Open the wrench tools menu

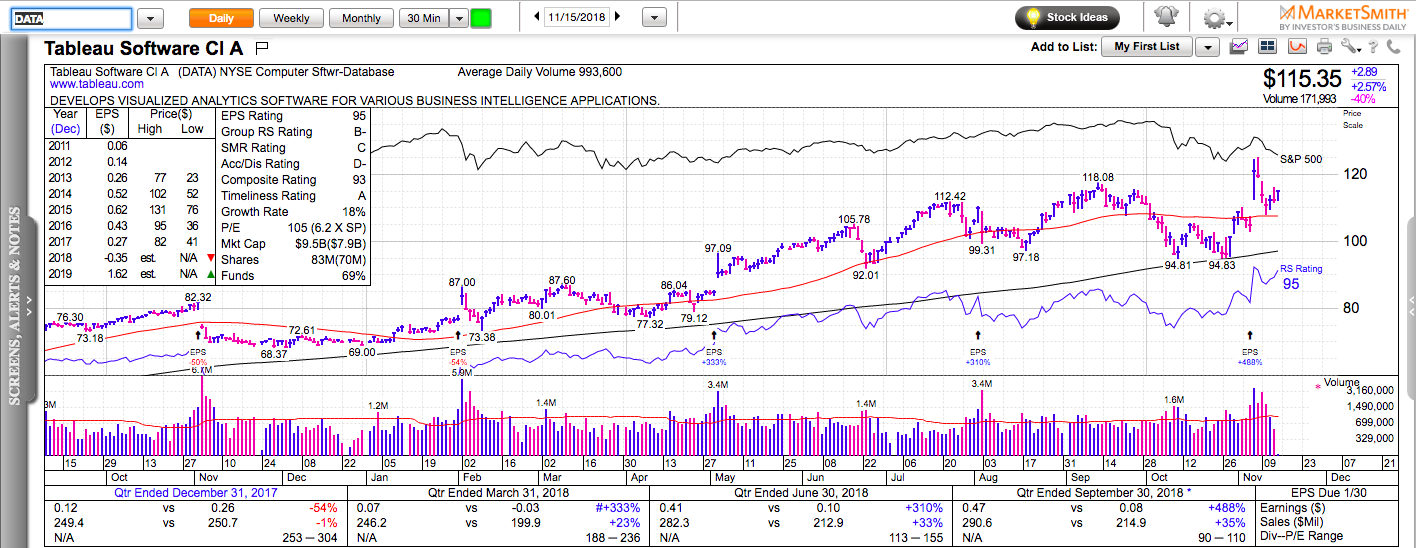point(1351,46)
